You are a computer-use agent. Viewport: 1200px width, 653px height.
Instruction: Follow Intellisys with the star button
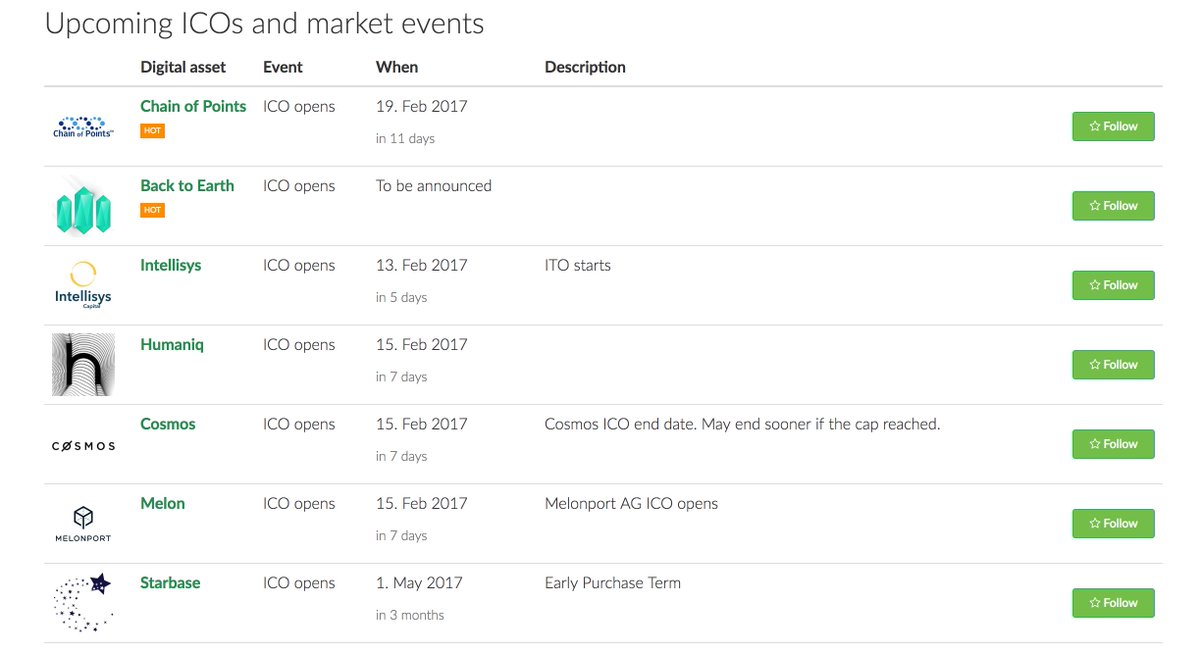tap(1113, 285)
